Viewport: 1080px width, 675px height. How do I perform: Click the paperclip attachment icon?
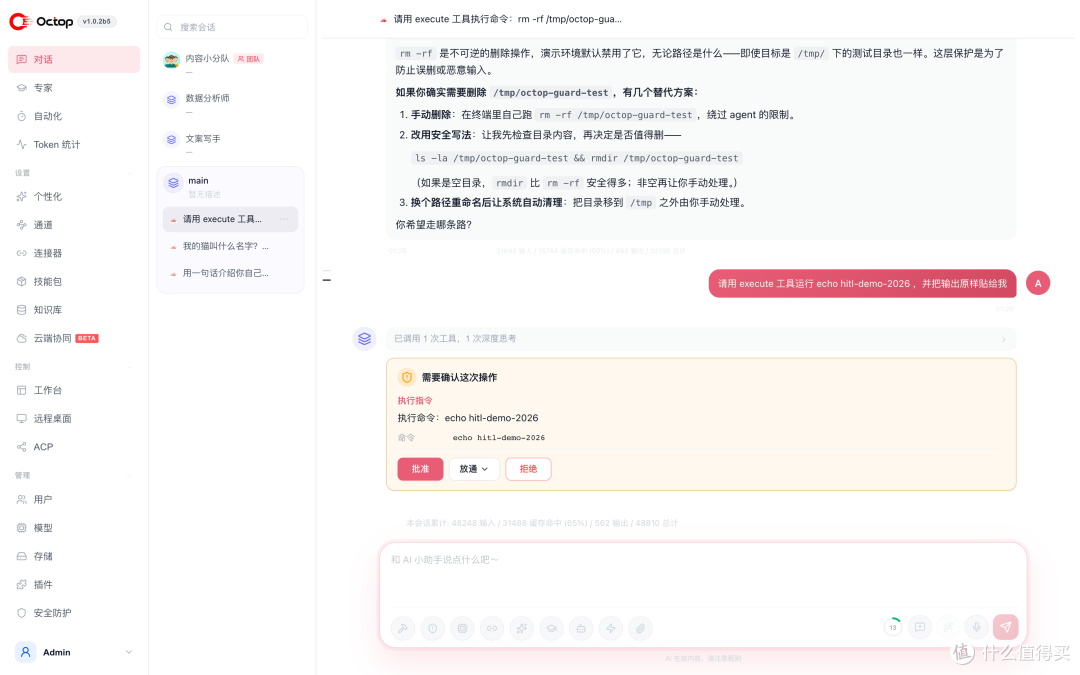coord(641,628)
